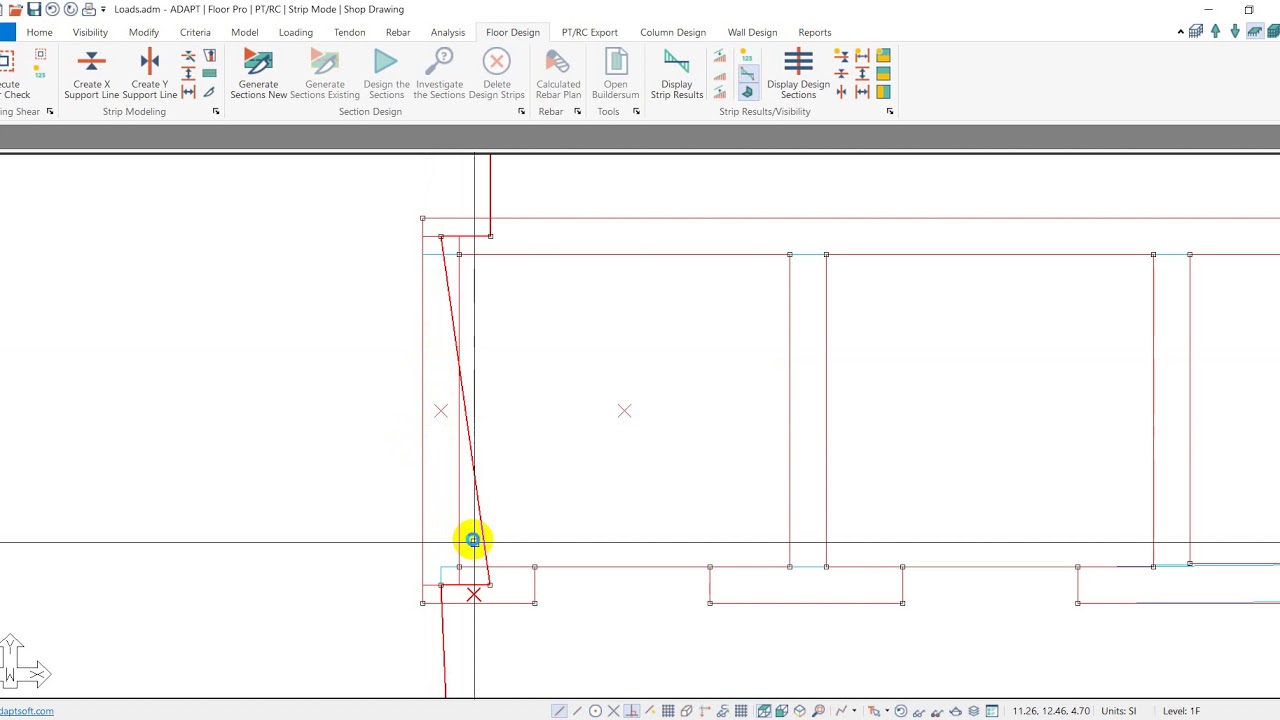Expand Strip Results/Visibility group launcher
The height and width of the screenshot is (720, 1280).
coord(890,111)
